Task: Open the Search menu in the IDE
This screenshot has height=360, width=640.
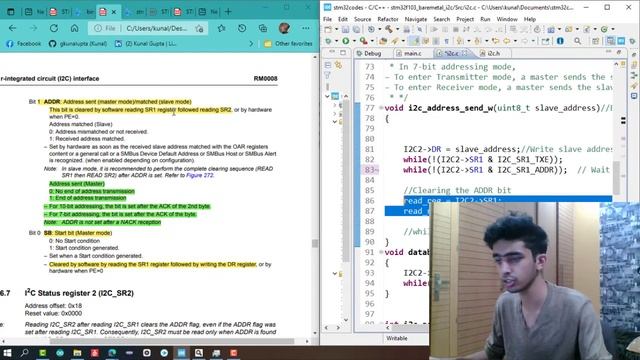Action: (x=441, y=19)
